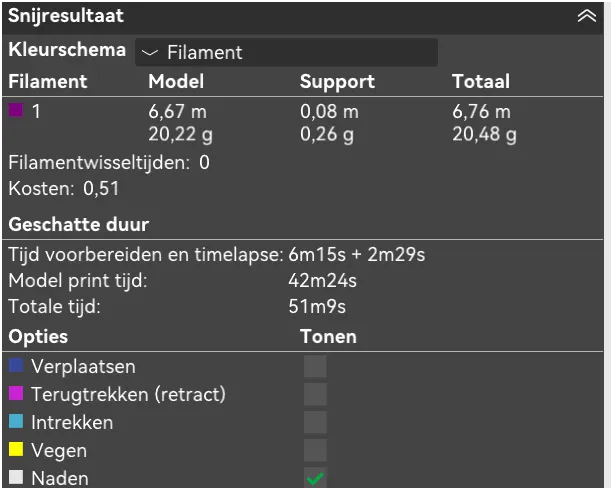Enable the Terugtrekken (retract) checkbox
The width and height of the screenshot is (613, 490).
315,394
